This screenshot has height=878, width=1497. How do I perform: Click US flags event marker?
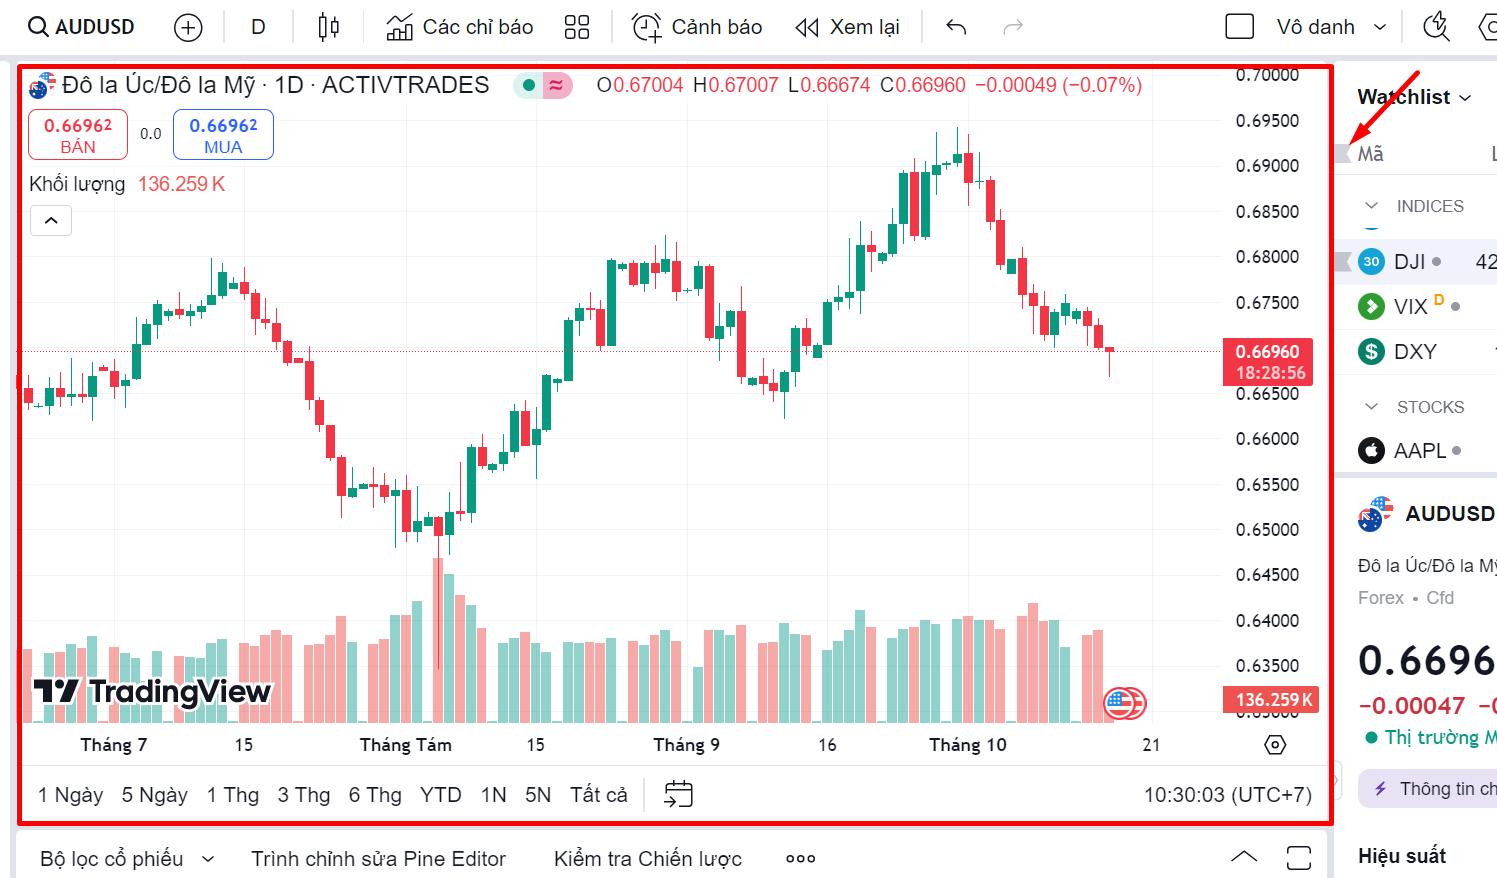1125,704
